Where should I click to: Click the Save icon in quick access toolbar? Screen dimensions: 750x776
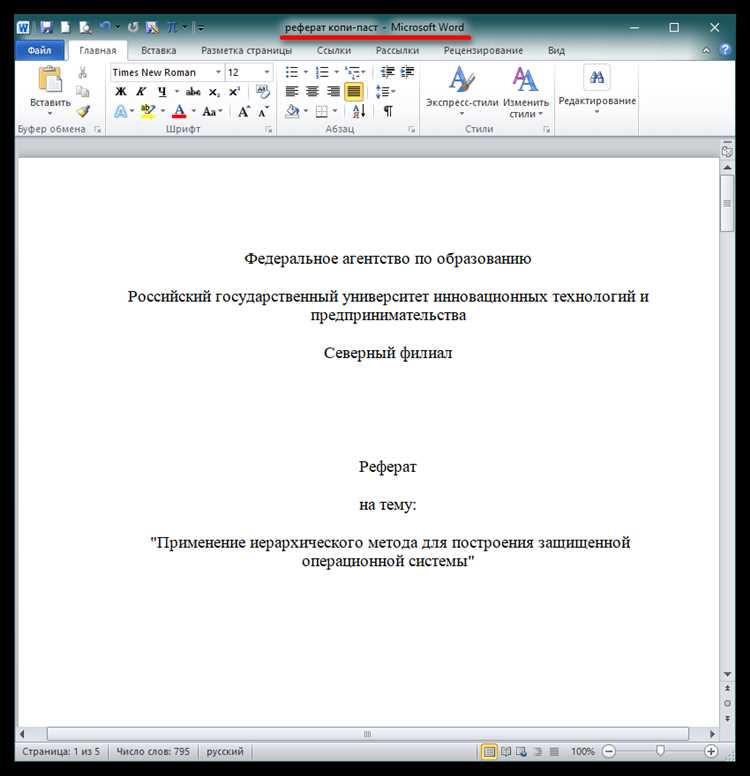tap(46, 27)
